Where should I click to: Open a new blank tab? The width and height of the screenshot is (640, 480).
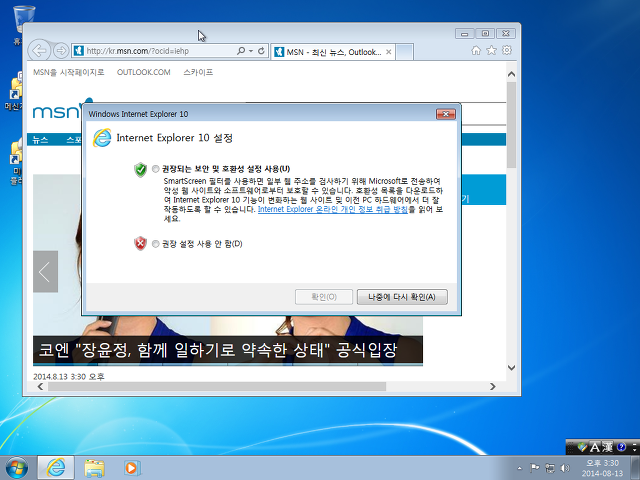404,52
